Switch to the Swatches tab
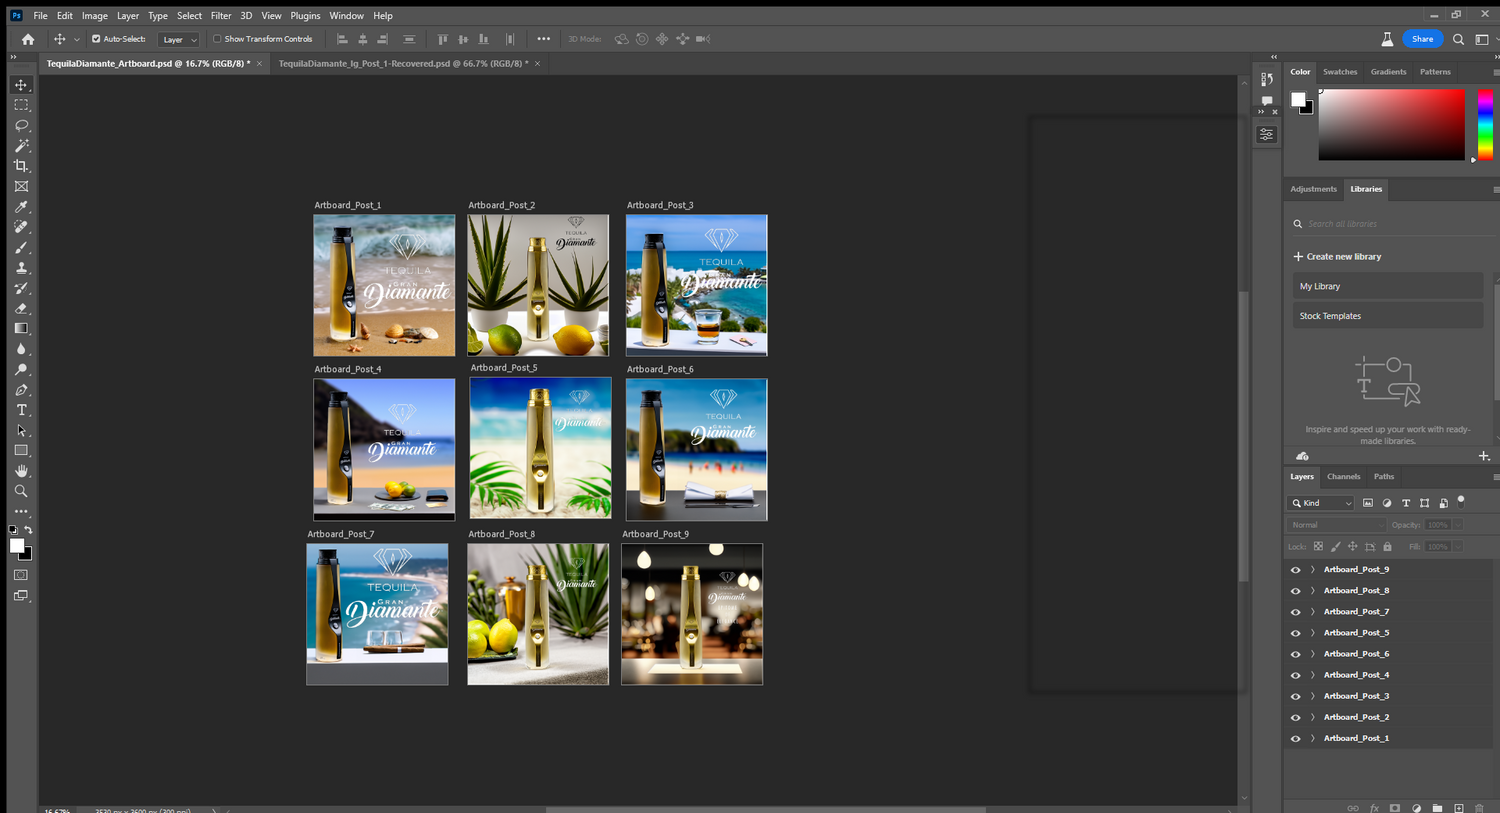The image size is (1500, 813). click(x=1340, y=72)
